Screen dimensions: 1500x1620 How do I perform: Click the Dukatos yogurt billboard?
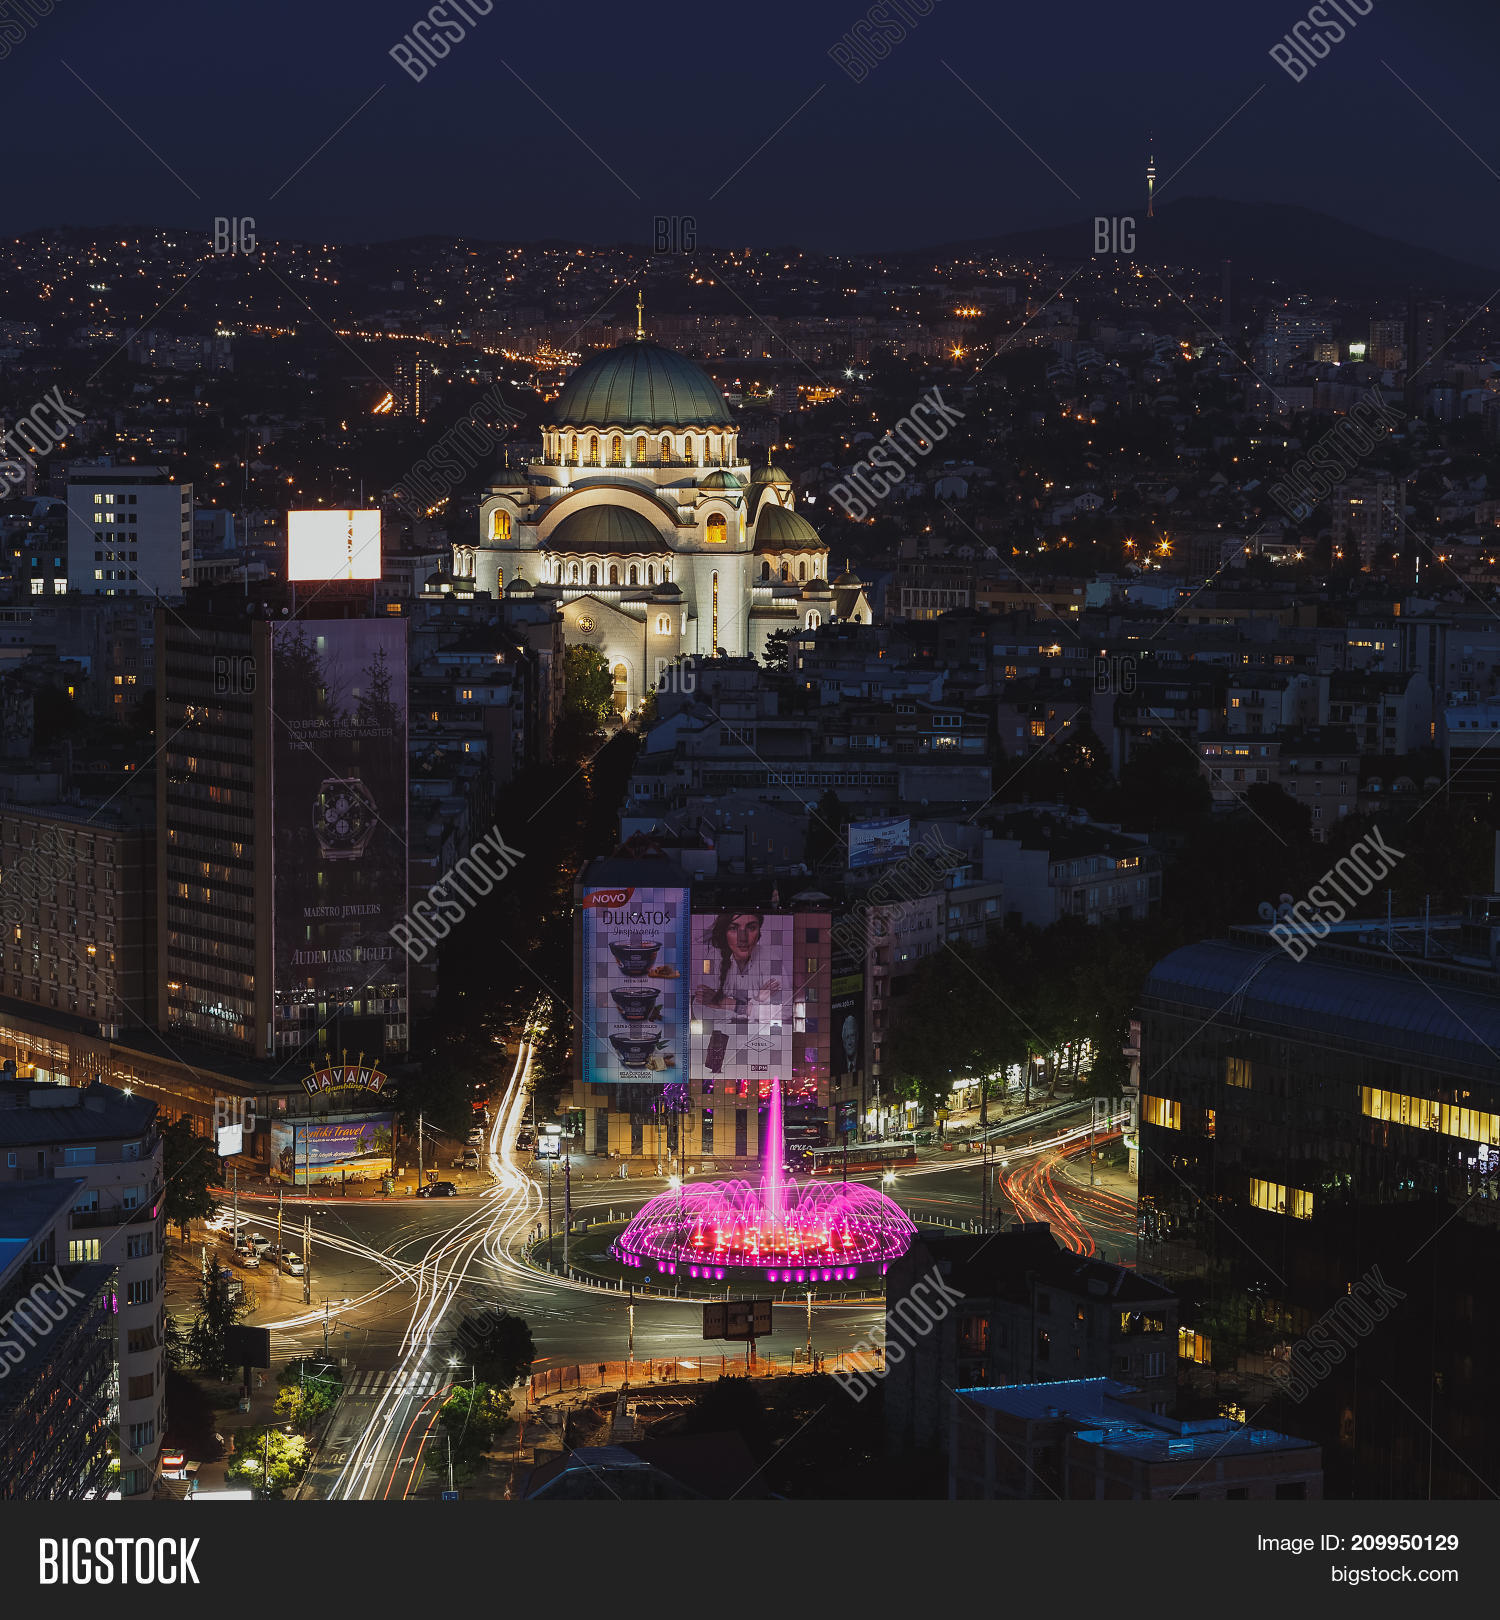636,985
